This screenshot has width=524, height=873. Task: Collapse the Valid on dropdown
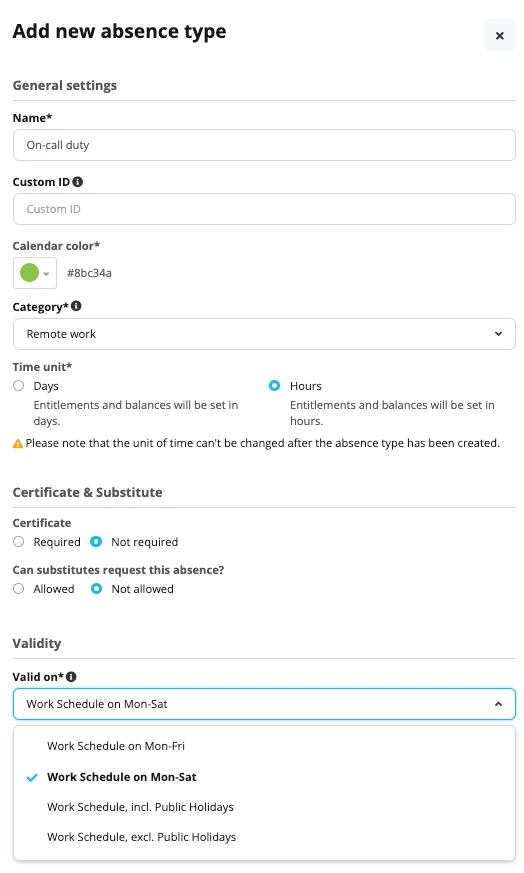tap(264, 704)
